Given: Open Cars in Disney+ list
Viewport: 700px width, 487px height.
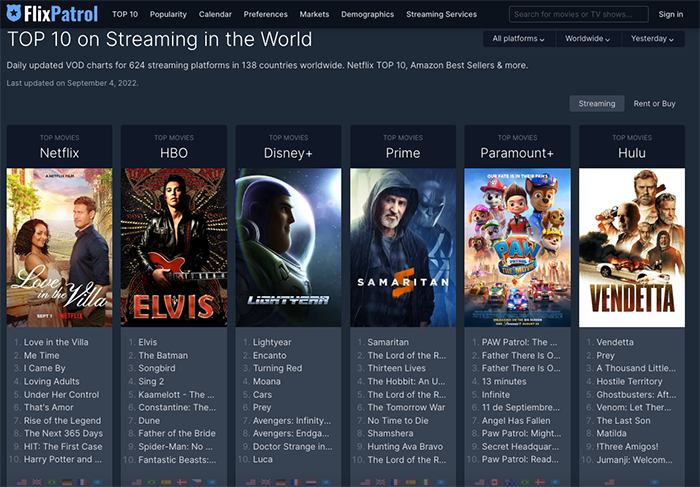Looking at the screenshot, I should click(x=262, y=395).
